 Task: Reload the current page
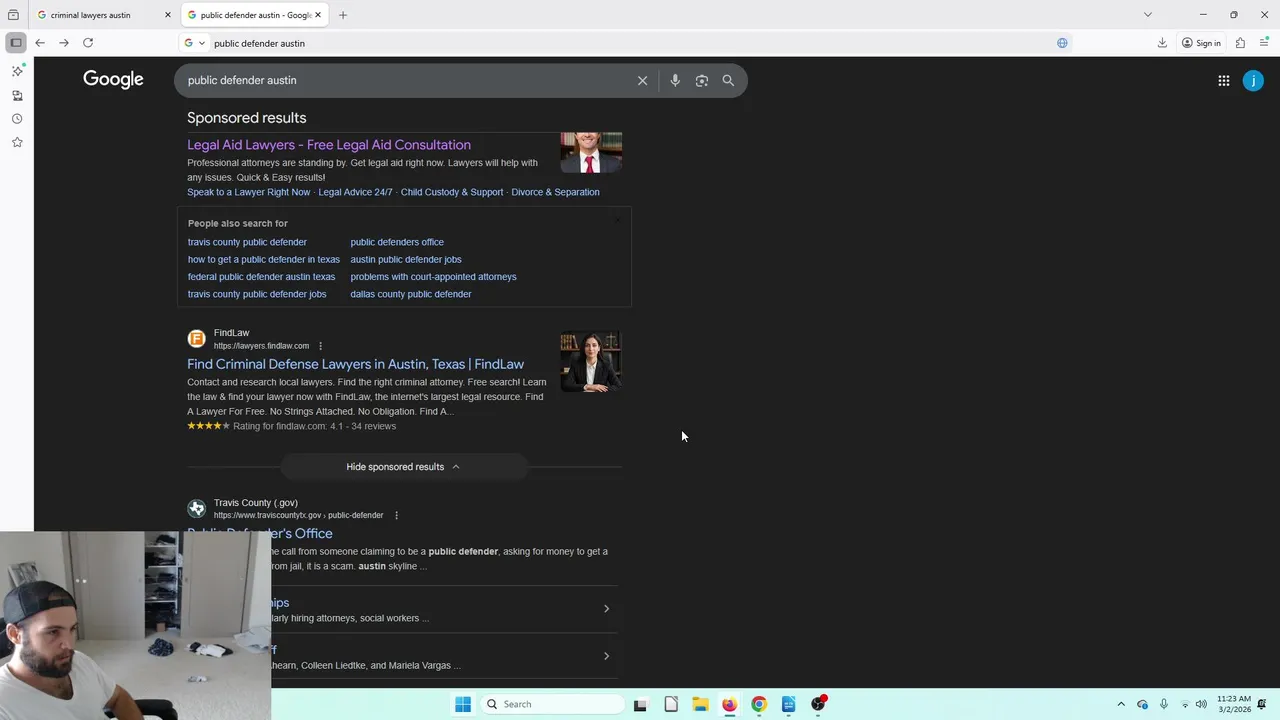tap(88, 43)
